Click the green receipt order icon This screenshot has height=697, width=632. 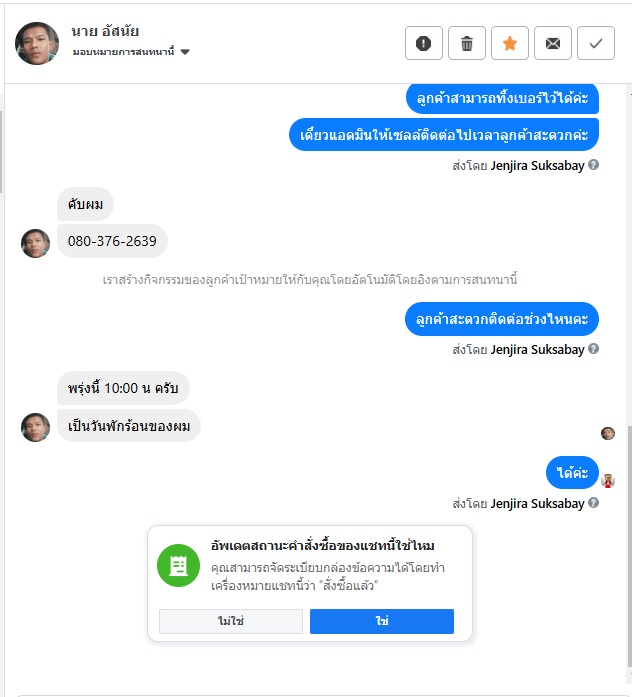click(178, 565)
